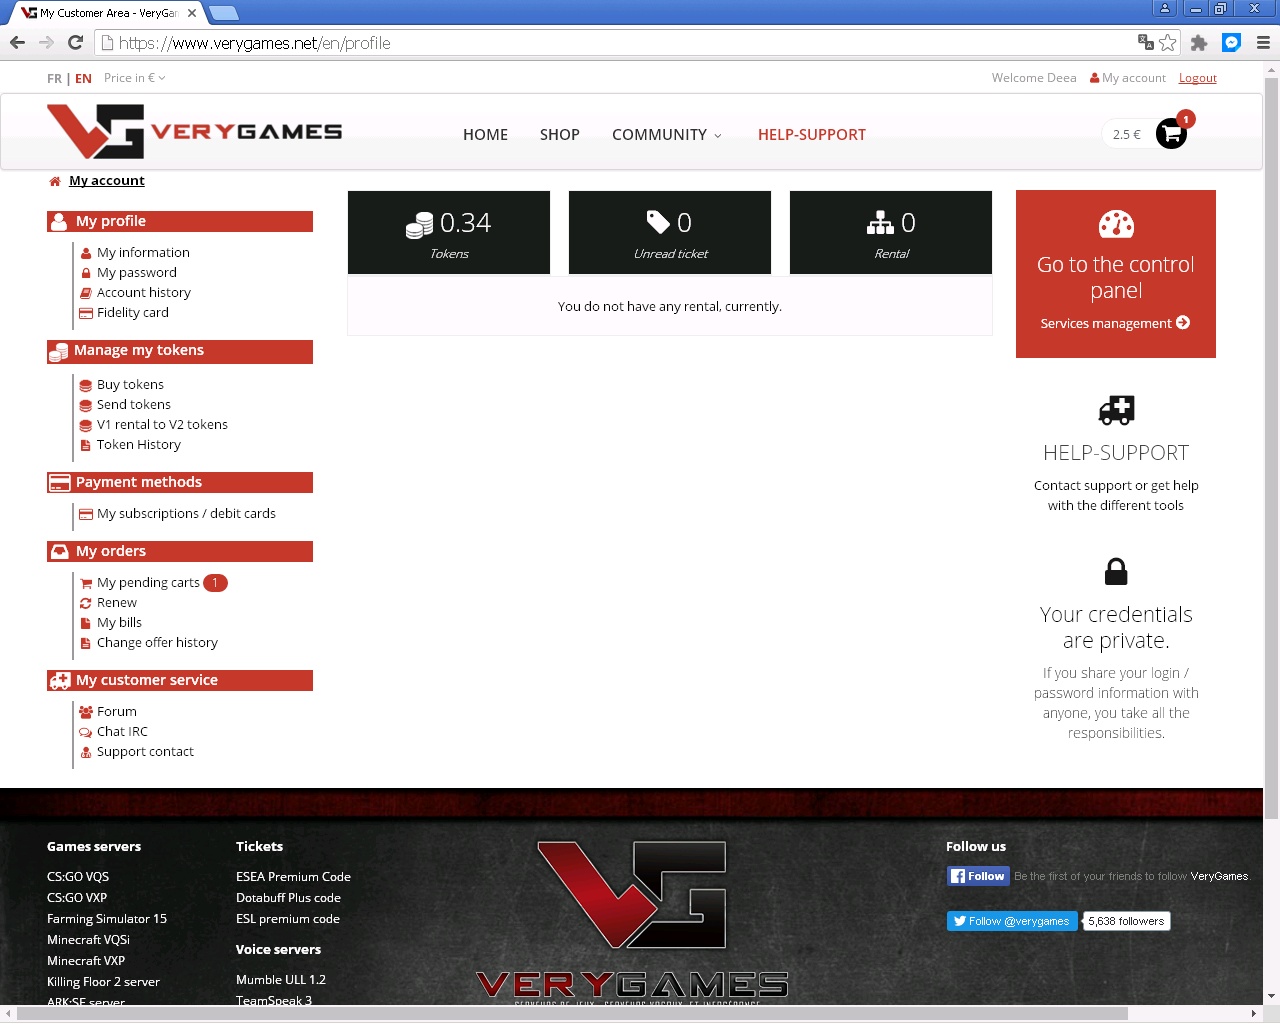Open My pending carts link
This screenshot has height=1024, width=1280.
click(x=148, y=583)
